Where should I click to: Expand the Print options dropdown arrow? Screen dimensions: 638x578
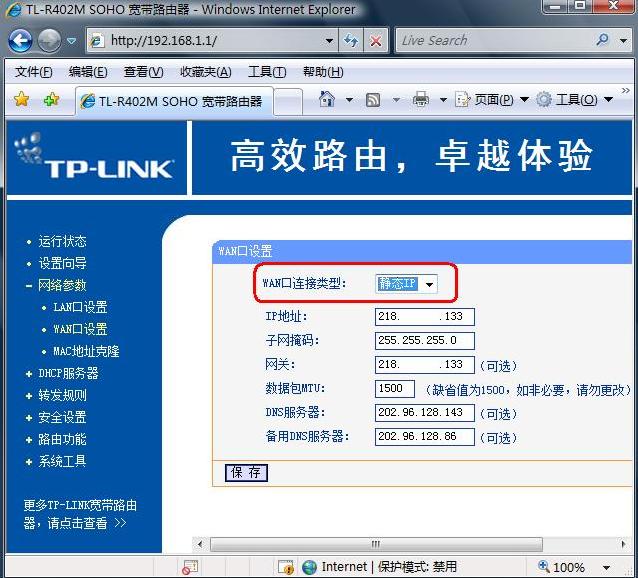(x=443, y=100)
